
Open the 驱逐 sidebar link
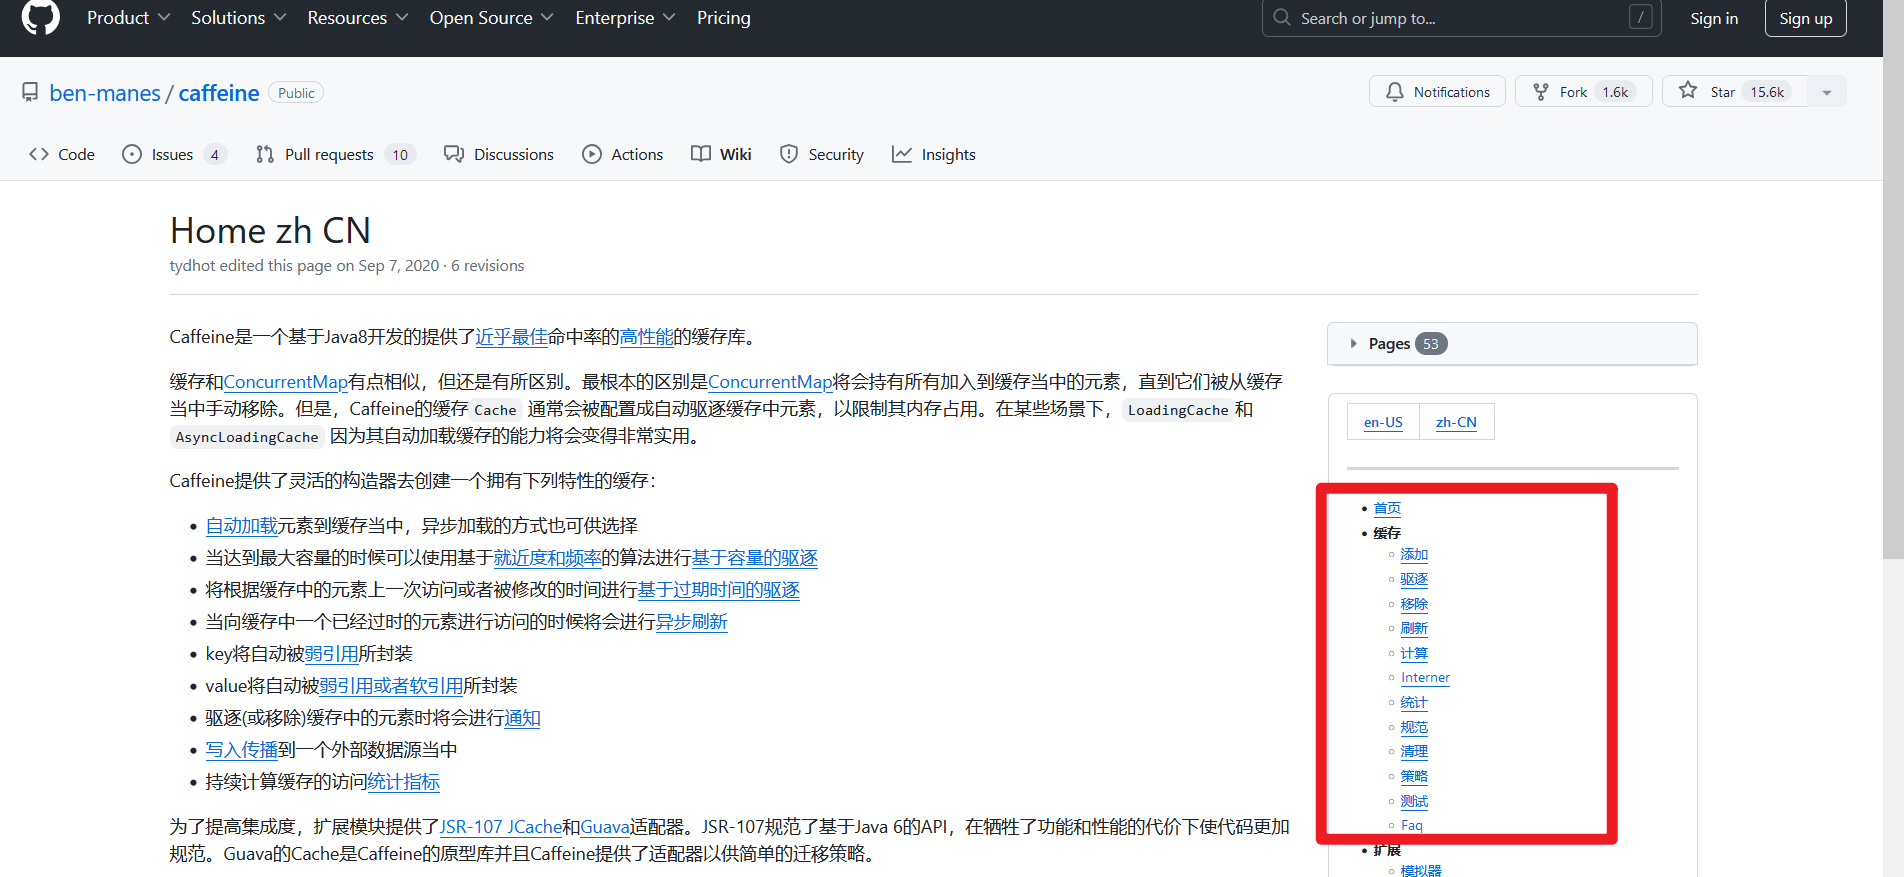(x=1414, y=579)
